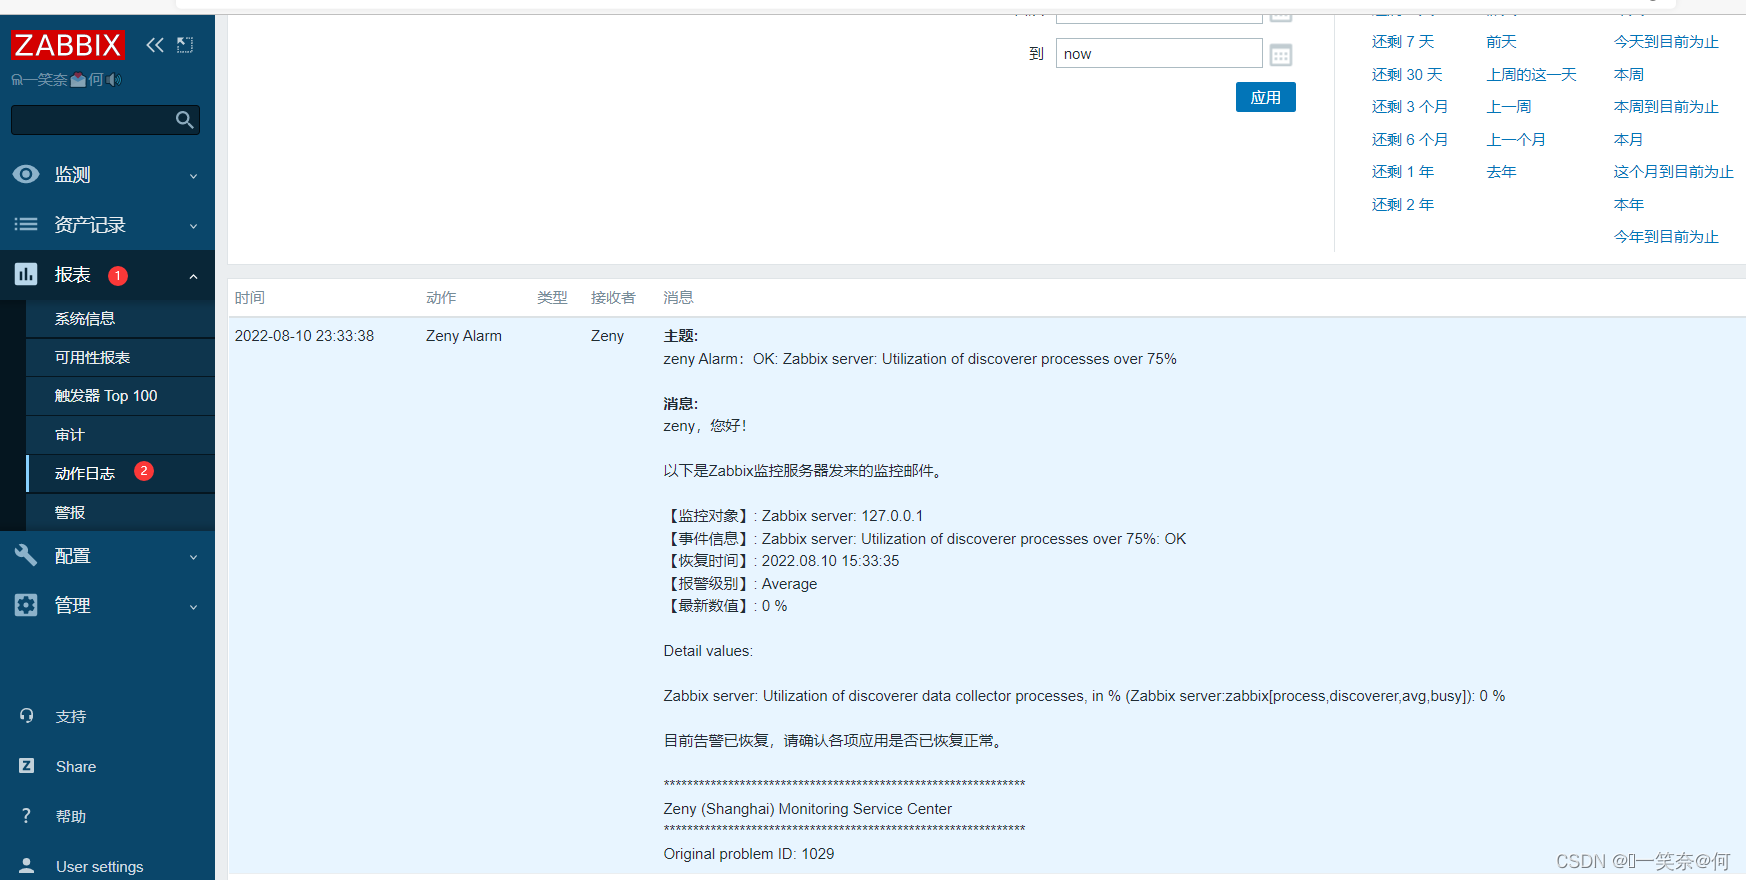Click the user settings person icon
Screen dimensions: 1746x880
pos(27,866)
